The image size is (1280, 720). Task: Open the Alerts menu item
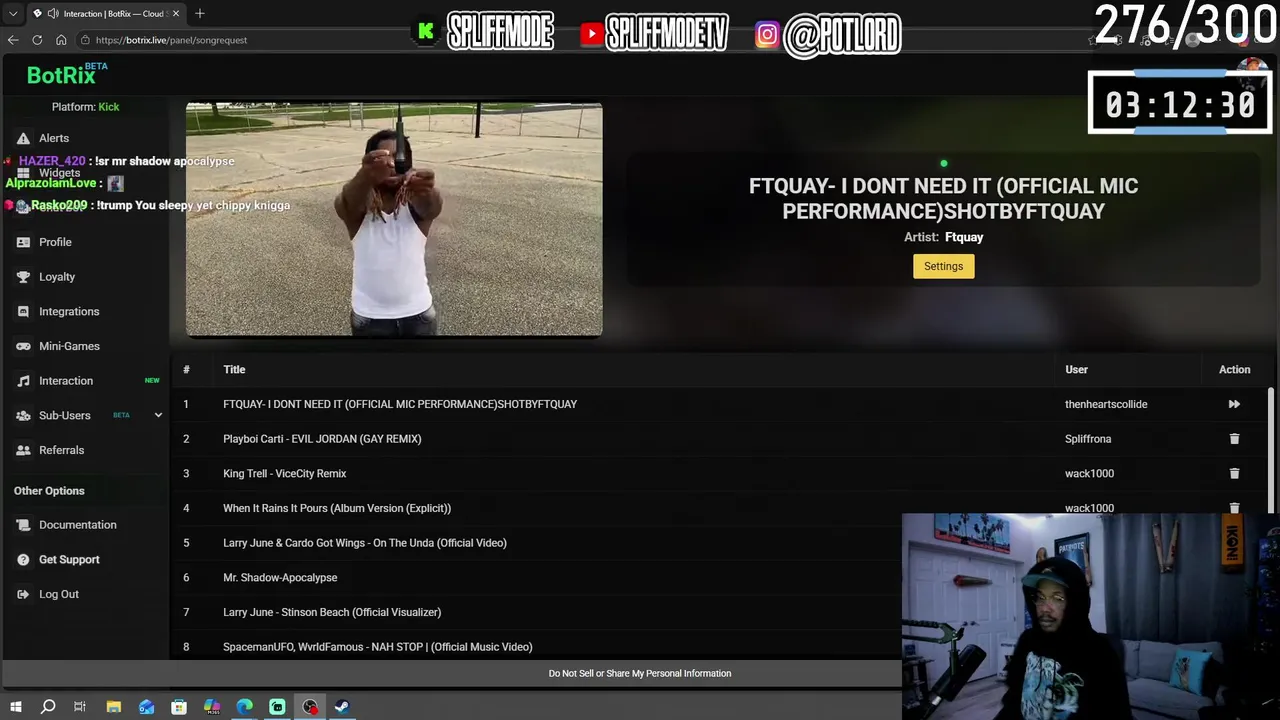click(54, 138)
